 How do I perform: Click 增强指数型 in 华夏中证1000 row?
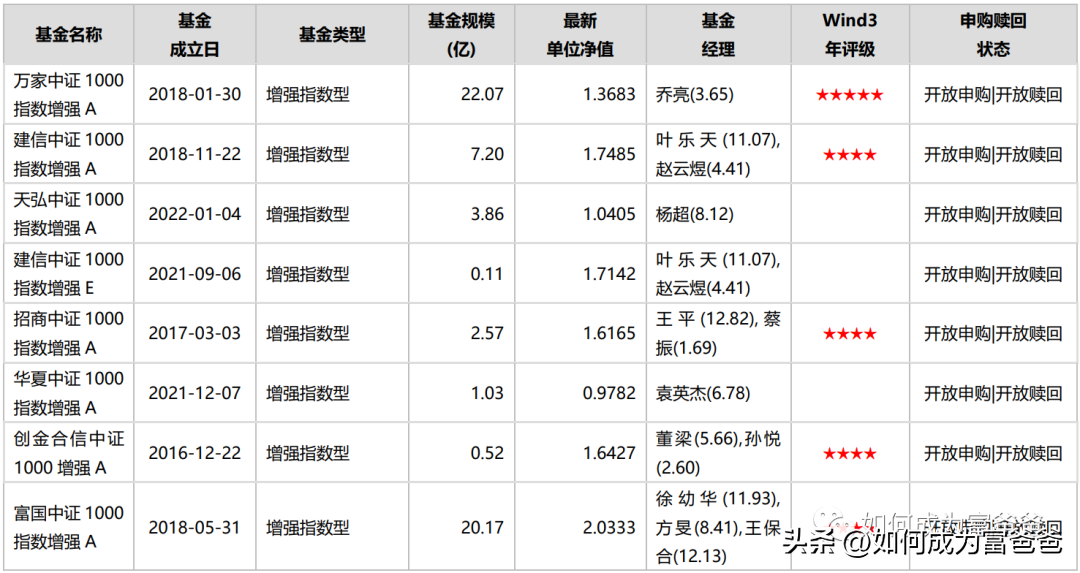pyautogui.click(x=308, y=393)
